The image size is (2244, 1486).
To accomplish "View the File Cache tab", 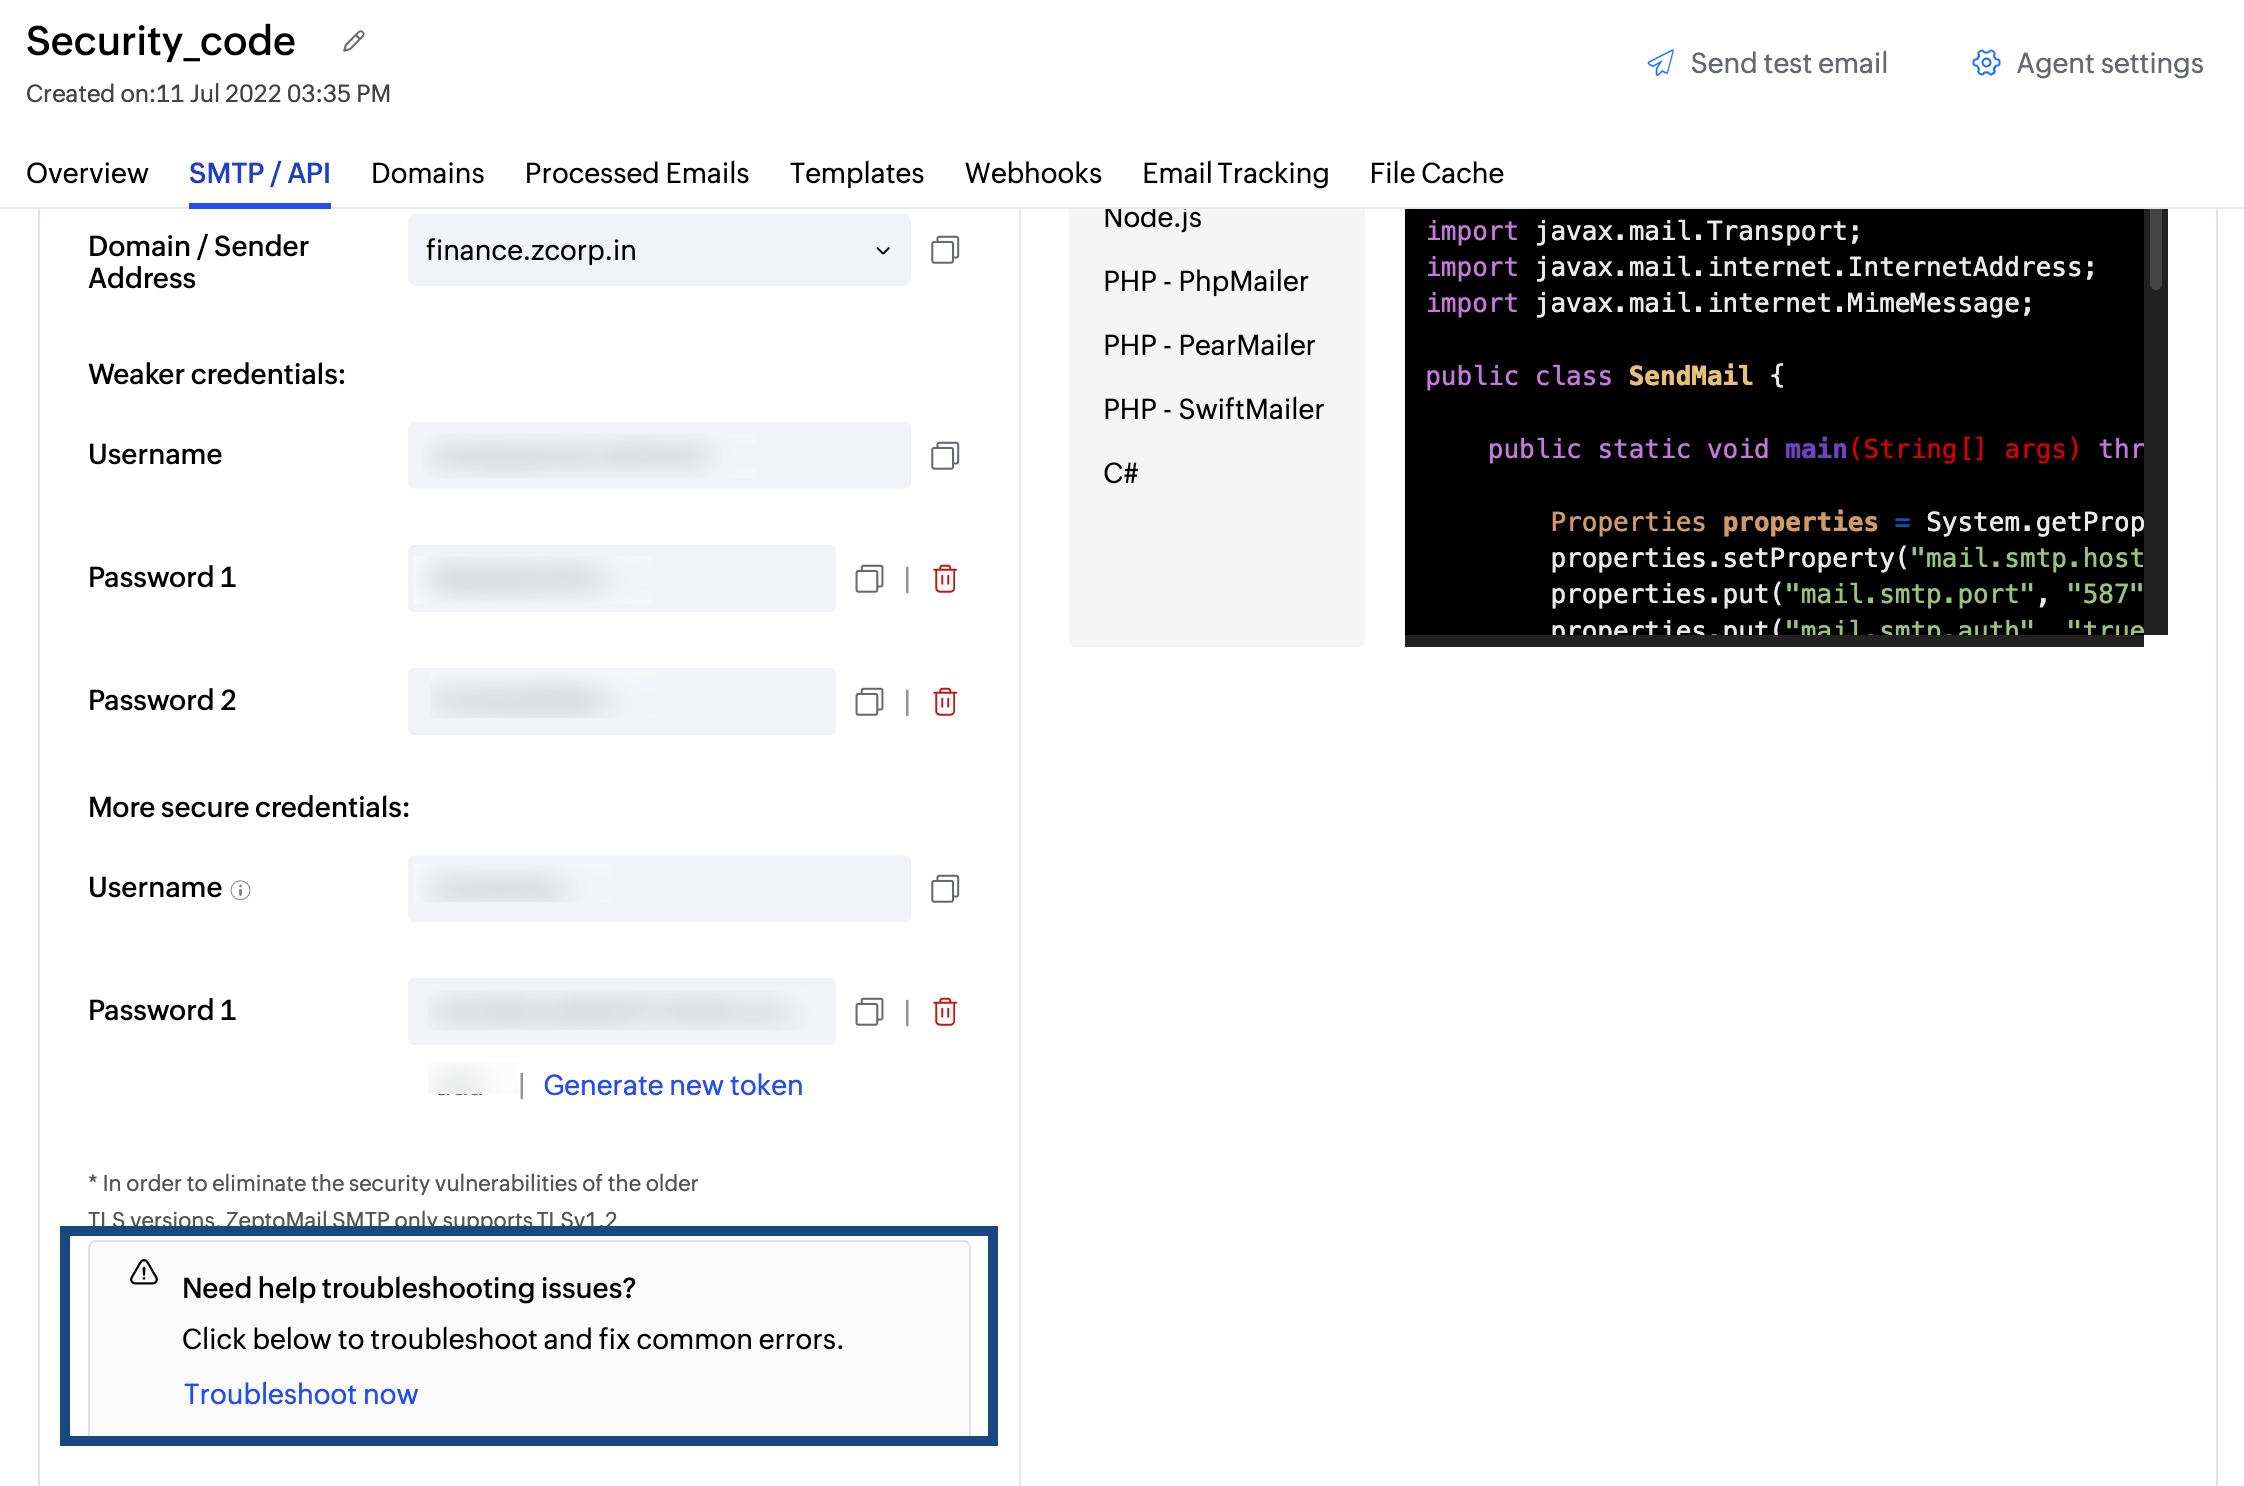I will tap(1436, 173).
